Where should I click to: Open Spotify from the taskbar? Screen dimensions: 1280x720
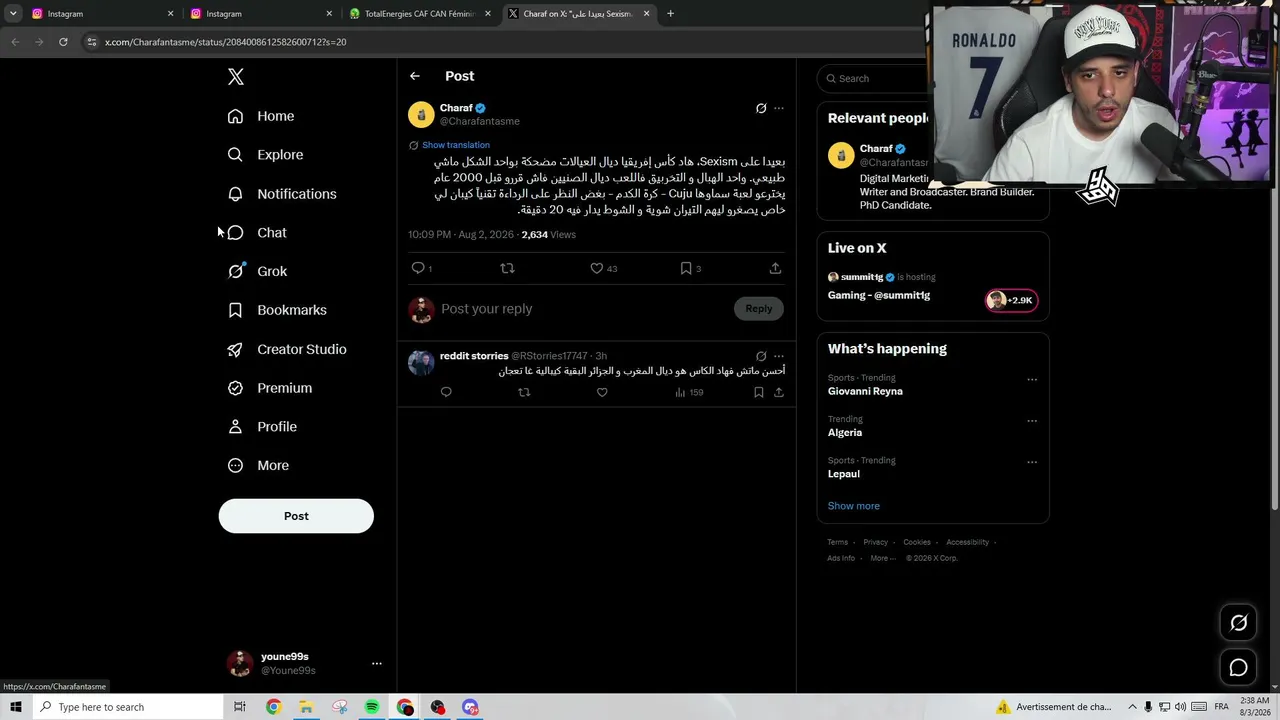(372, 707)
